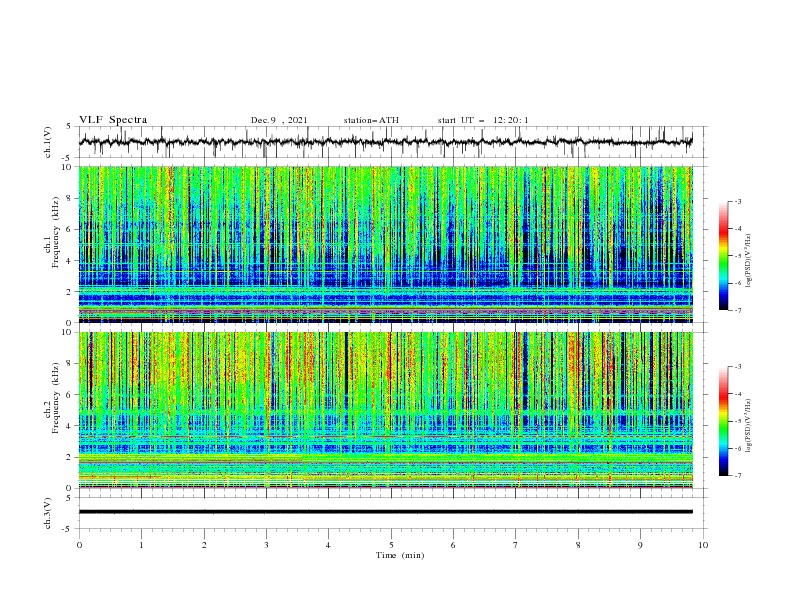Click the ch.1 voltage waveform trace
Viewport: 792px width, 612px height.
[x=385, y=142]
